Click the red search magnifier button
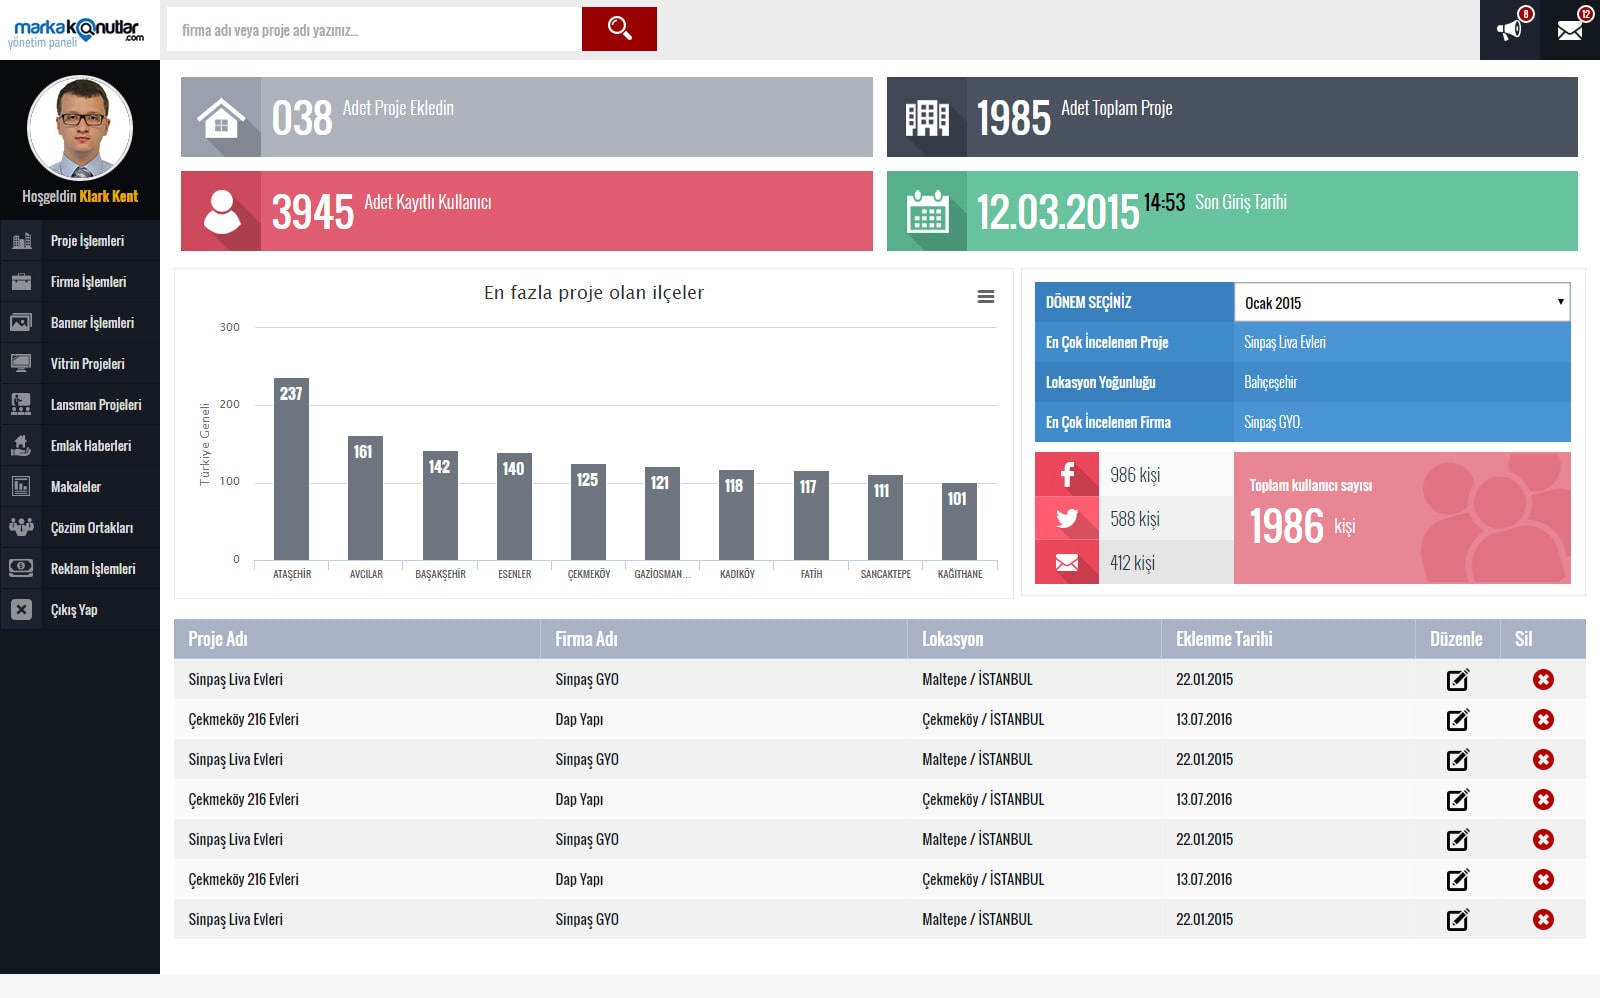Image resolution: width=1600 pixels, height=998 pixels. coord(619,29)
